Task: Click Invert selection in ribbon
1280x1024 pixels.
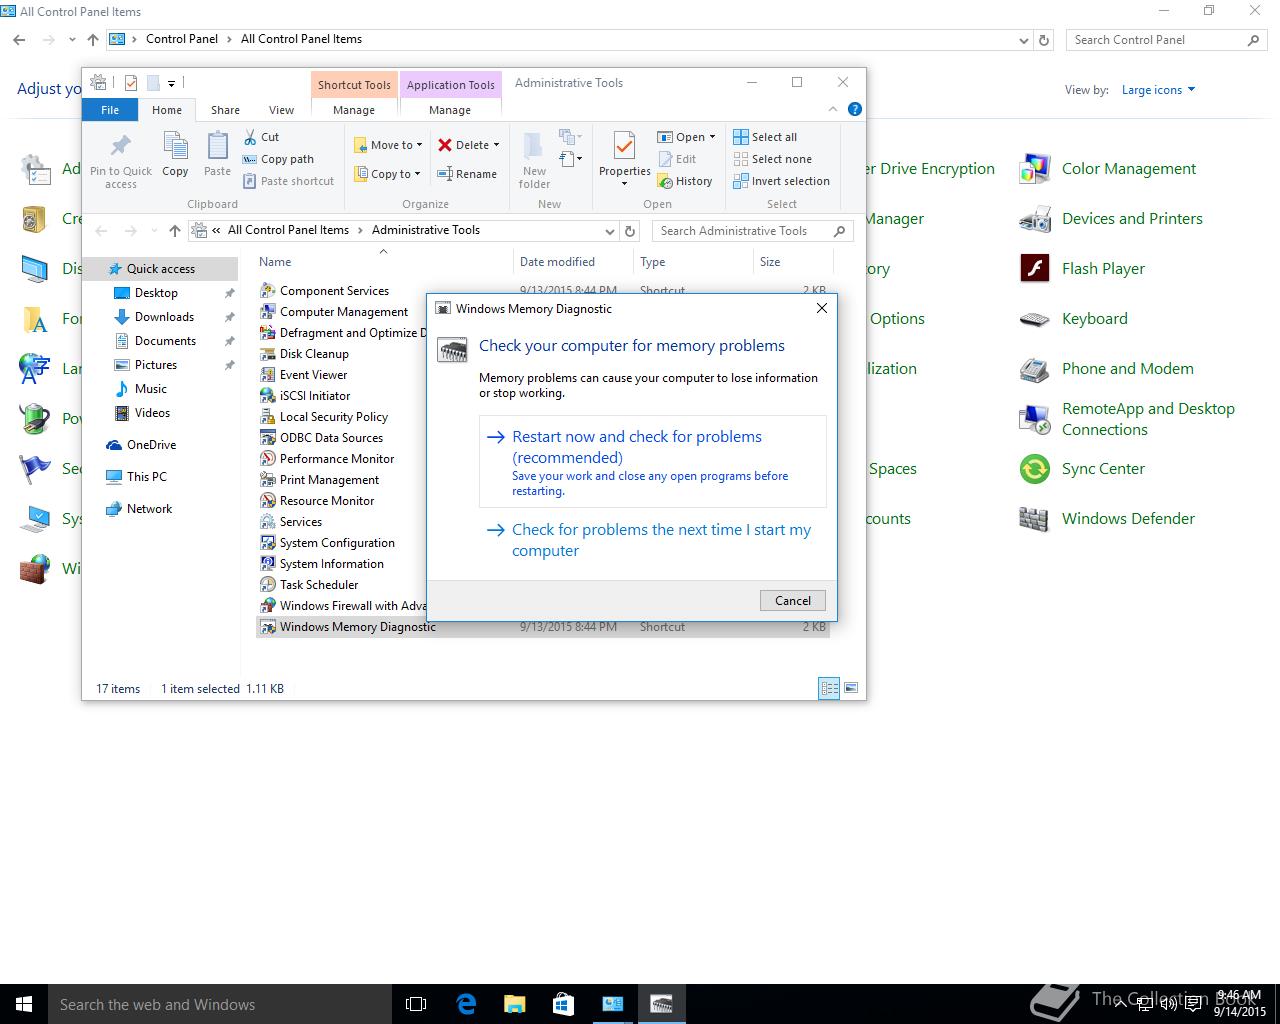Action: [x=781, y=181]
